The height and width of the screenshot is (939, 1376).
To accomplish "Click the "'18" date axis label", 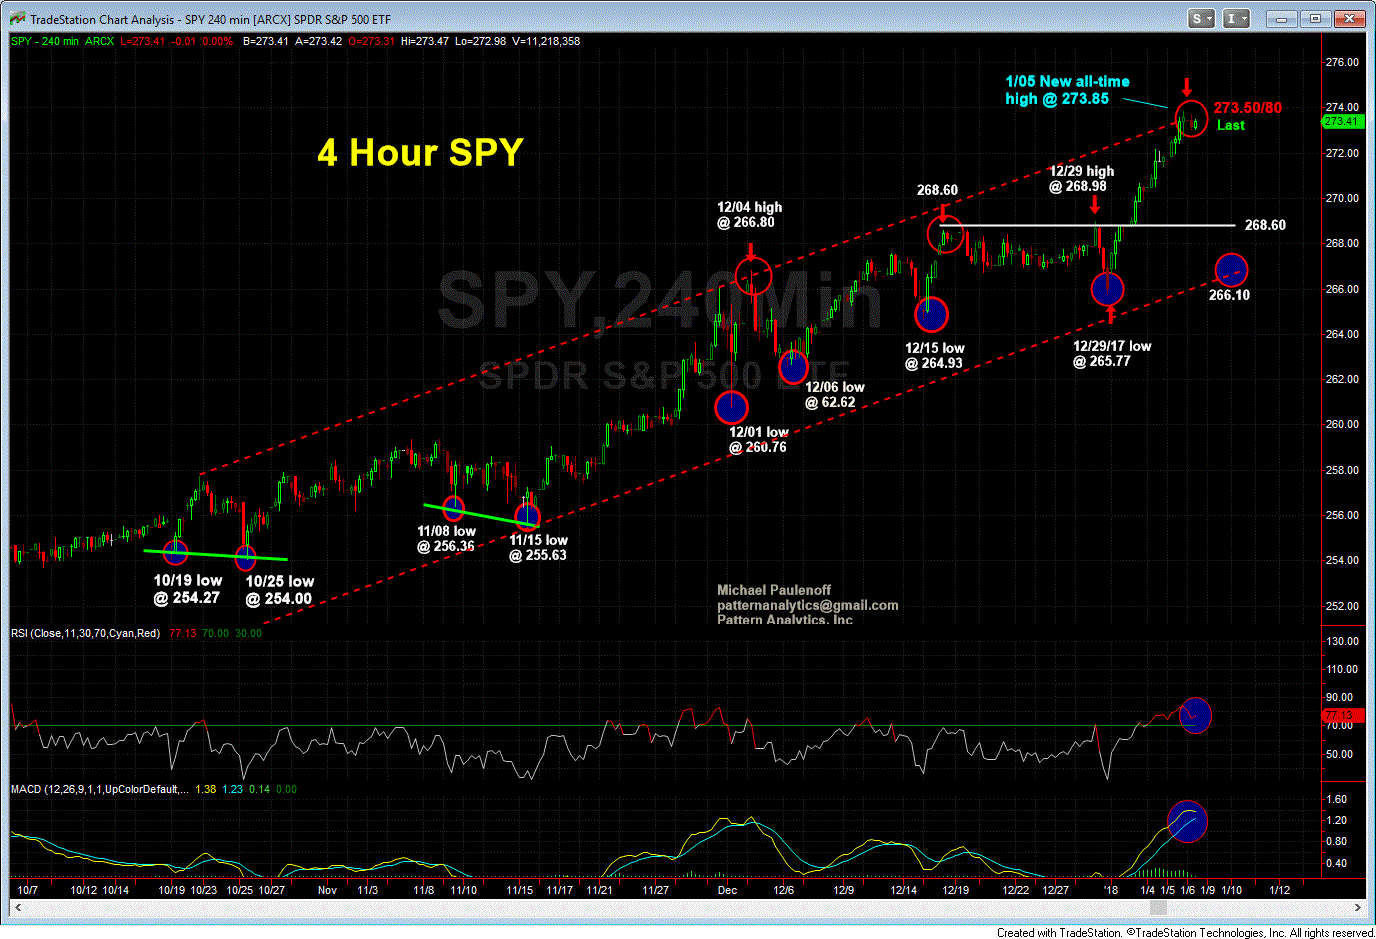I will [x=1111, y=890].
